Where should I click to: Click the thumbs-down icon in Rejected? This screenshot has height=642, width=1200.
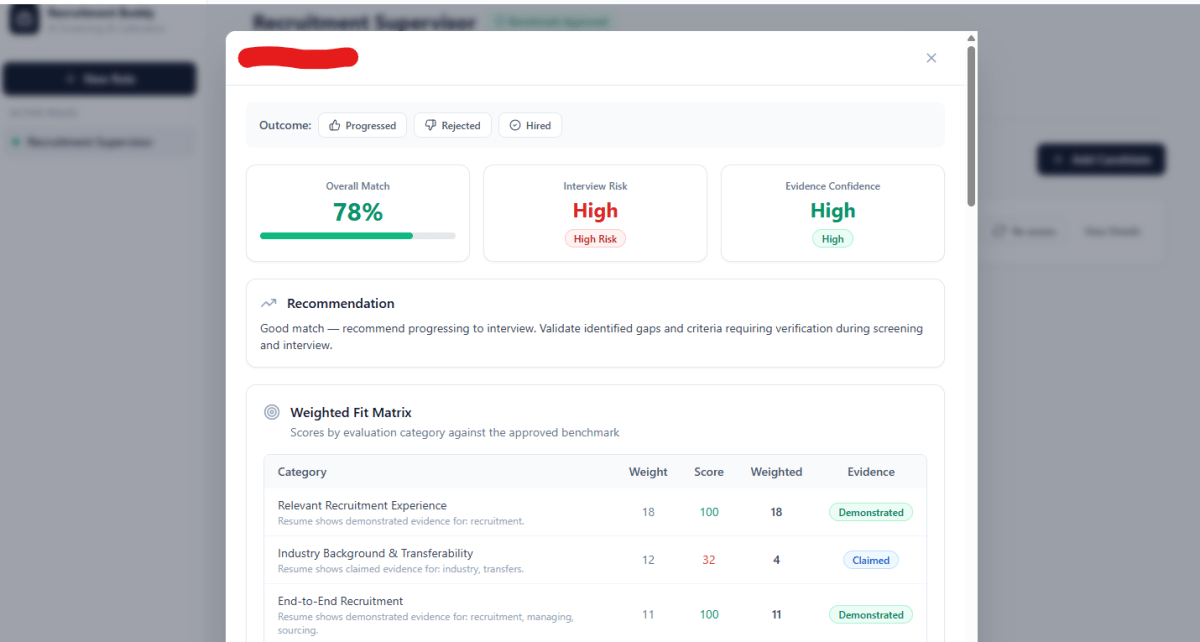[x=430, y=125]
